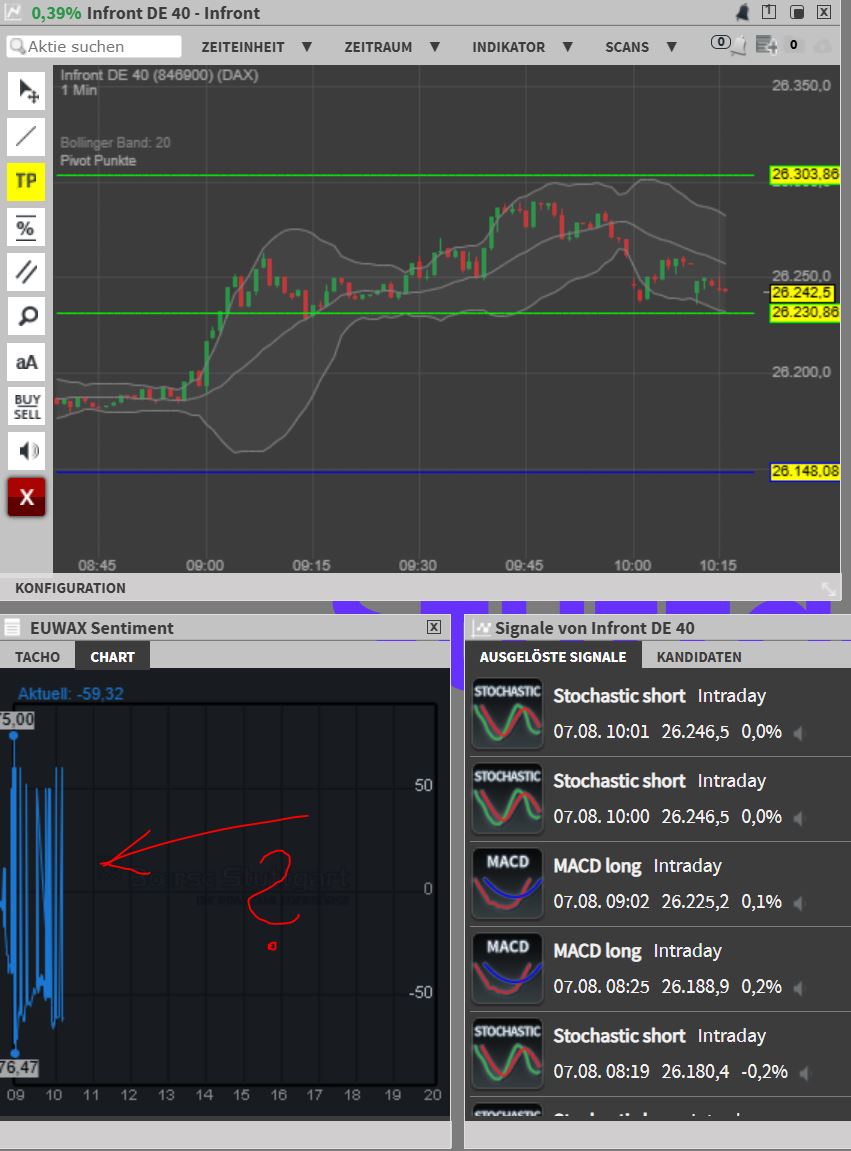Click speaker icon on 10:00 signal row
Viewport: 851px width, 1151px height.
click(x=798, y=818)
